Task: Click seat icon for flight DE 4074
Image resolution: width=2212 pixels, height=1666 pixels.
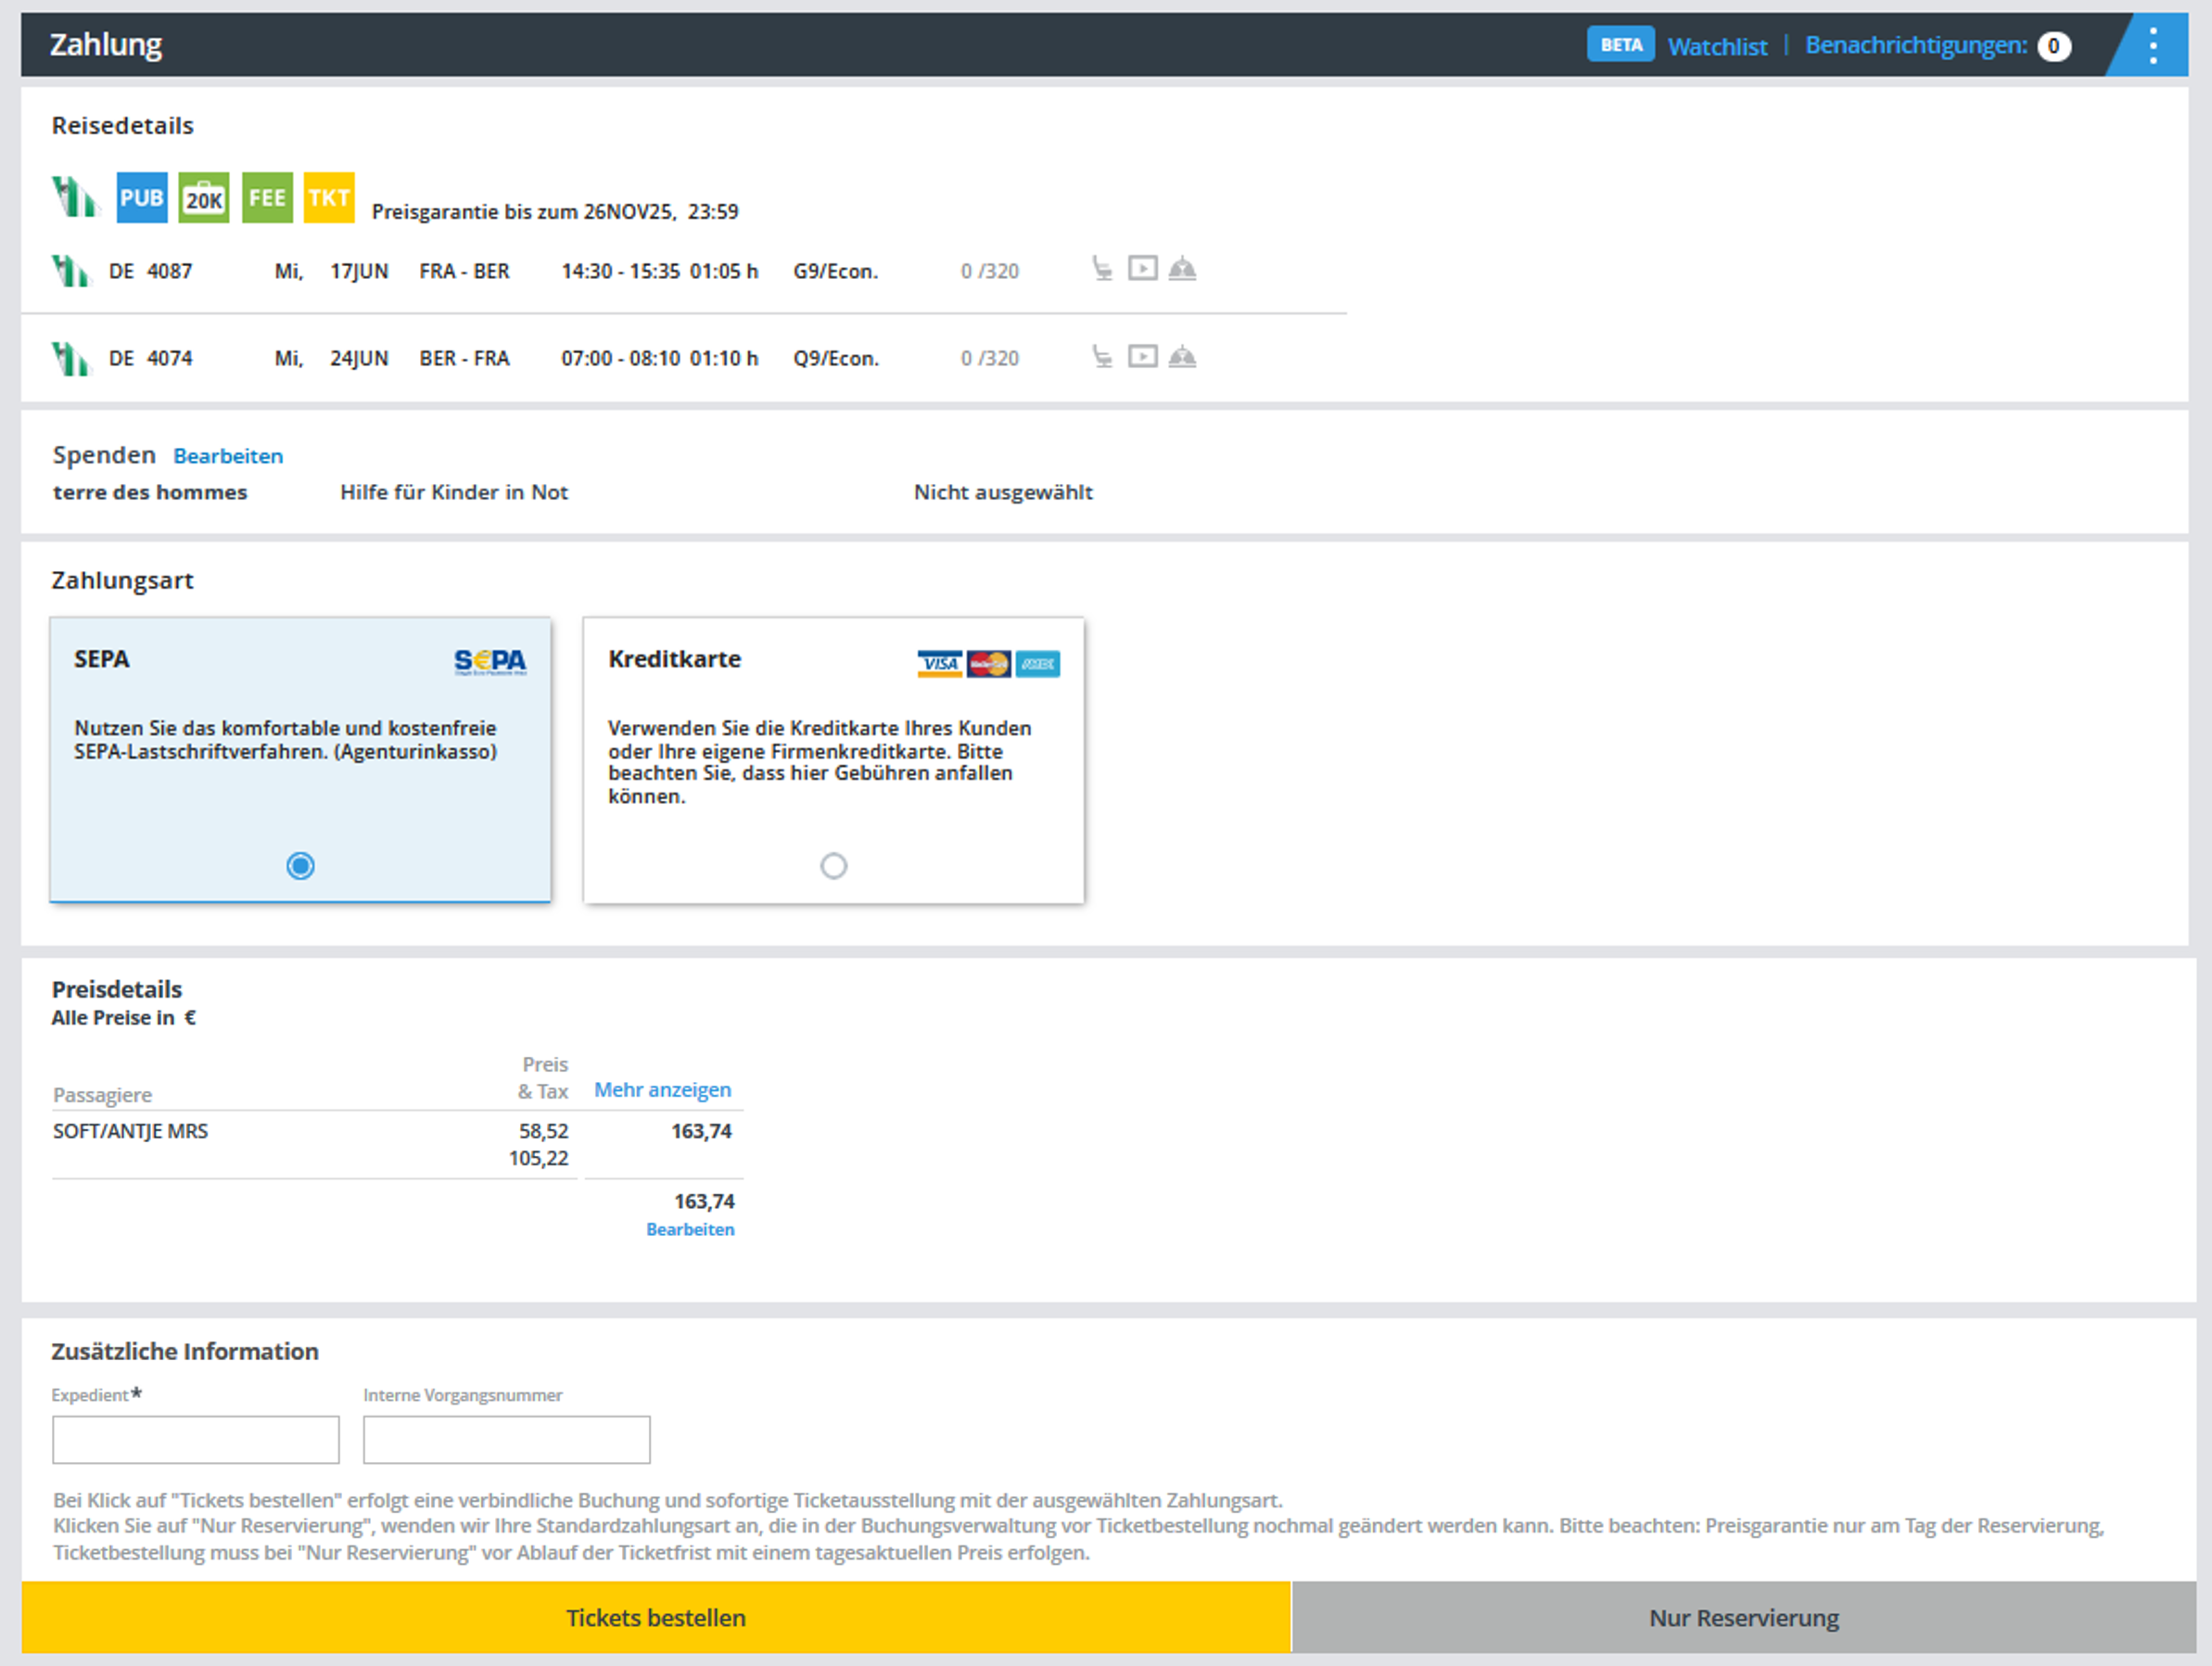Action: click(1102, 357)
